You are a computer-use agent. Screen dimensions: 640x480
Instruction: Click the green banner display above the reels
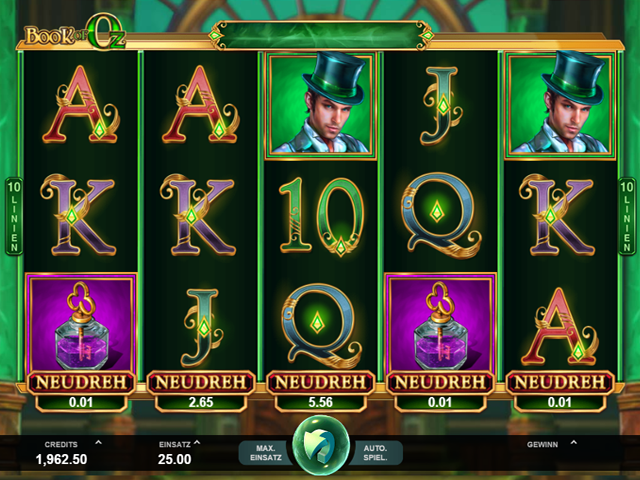coord(321,36)
